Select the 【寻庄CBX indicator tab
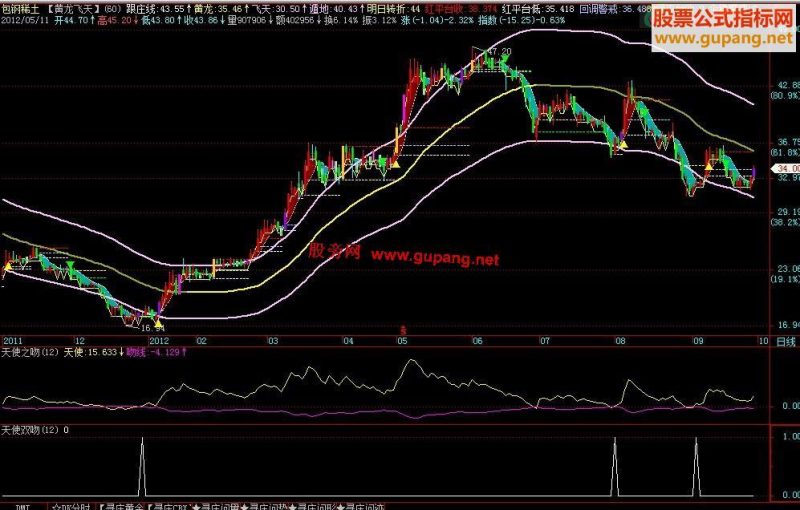Viewport: 800px width, 510px height. [x=168, y=506]
